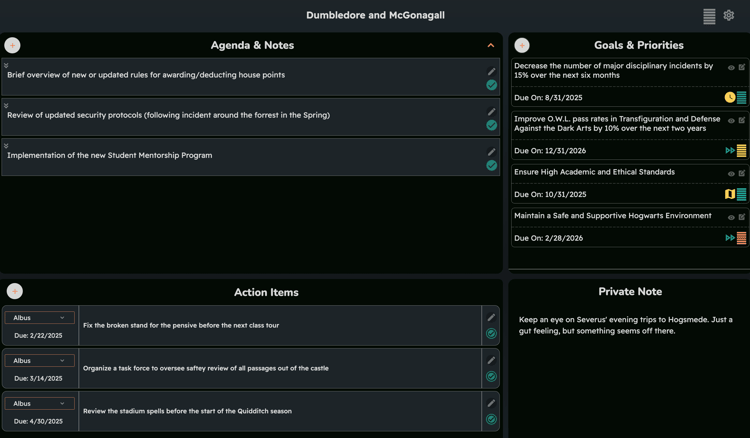Viewport: 750px width, 438px height.
Task: Edit the security protocols agenda note
Action: pyautogui.click(x=491, y=111)
